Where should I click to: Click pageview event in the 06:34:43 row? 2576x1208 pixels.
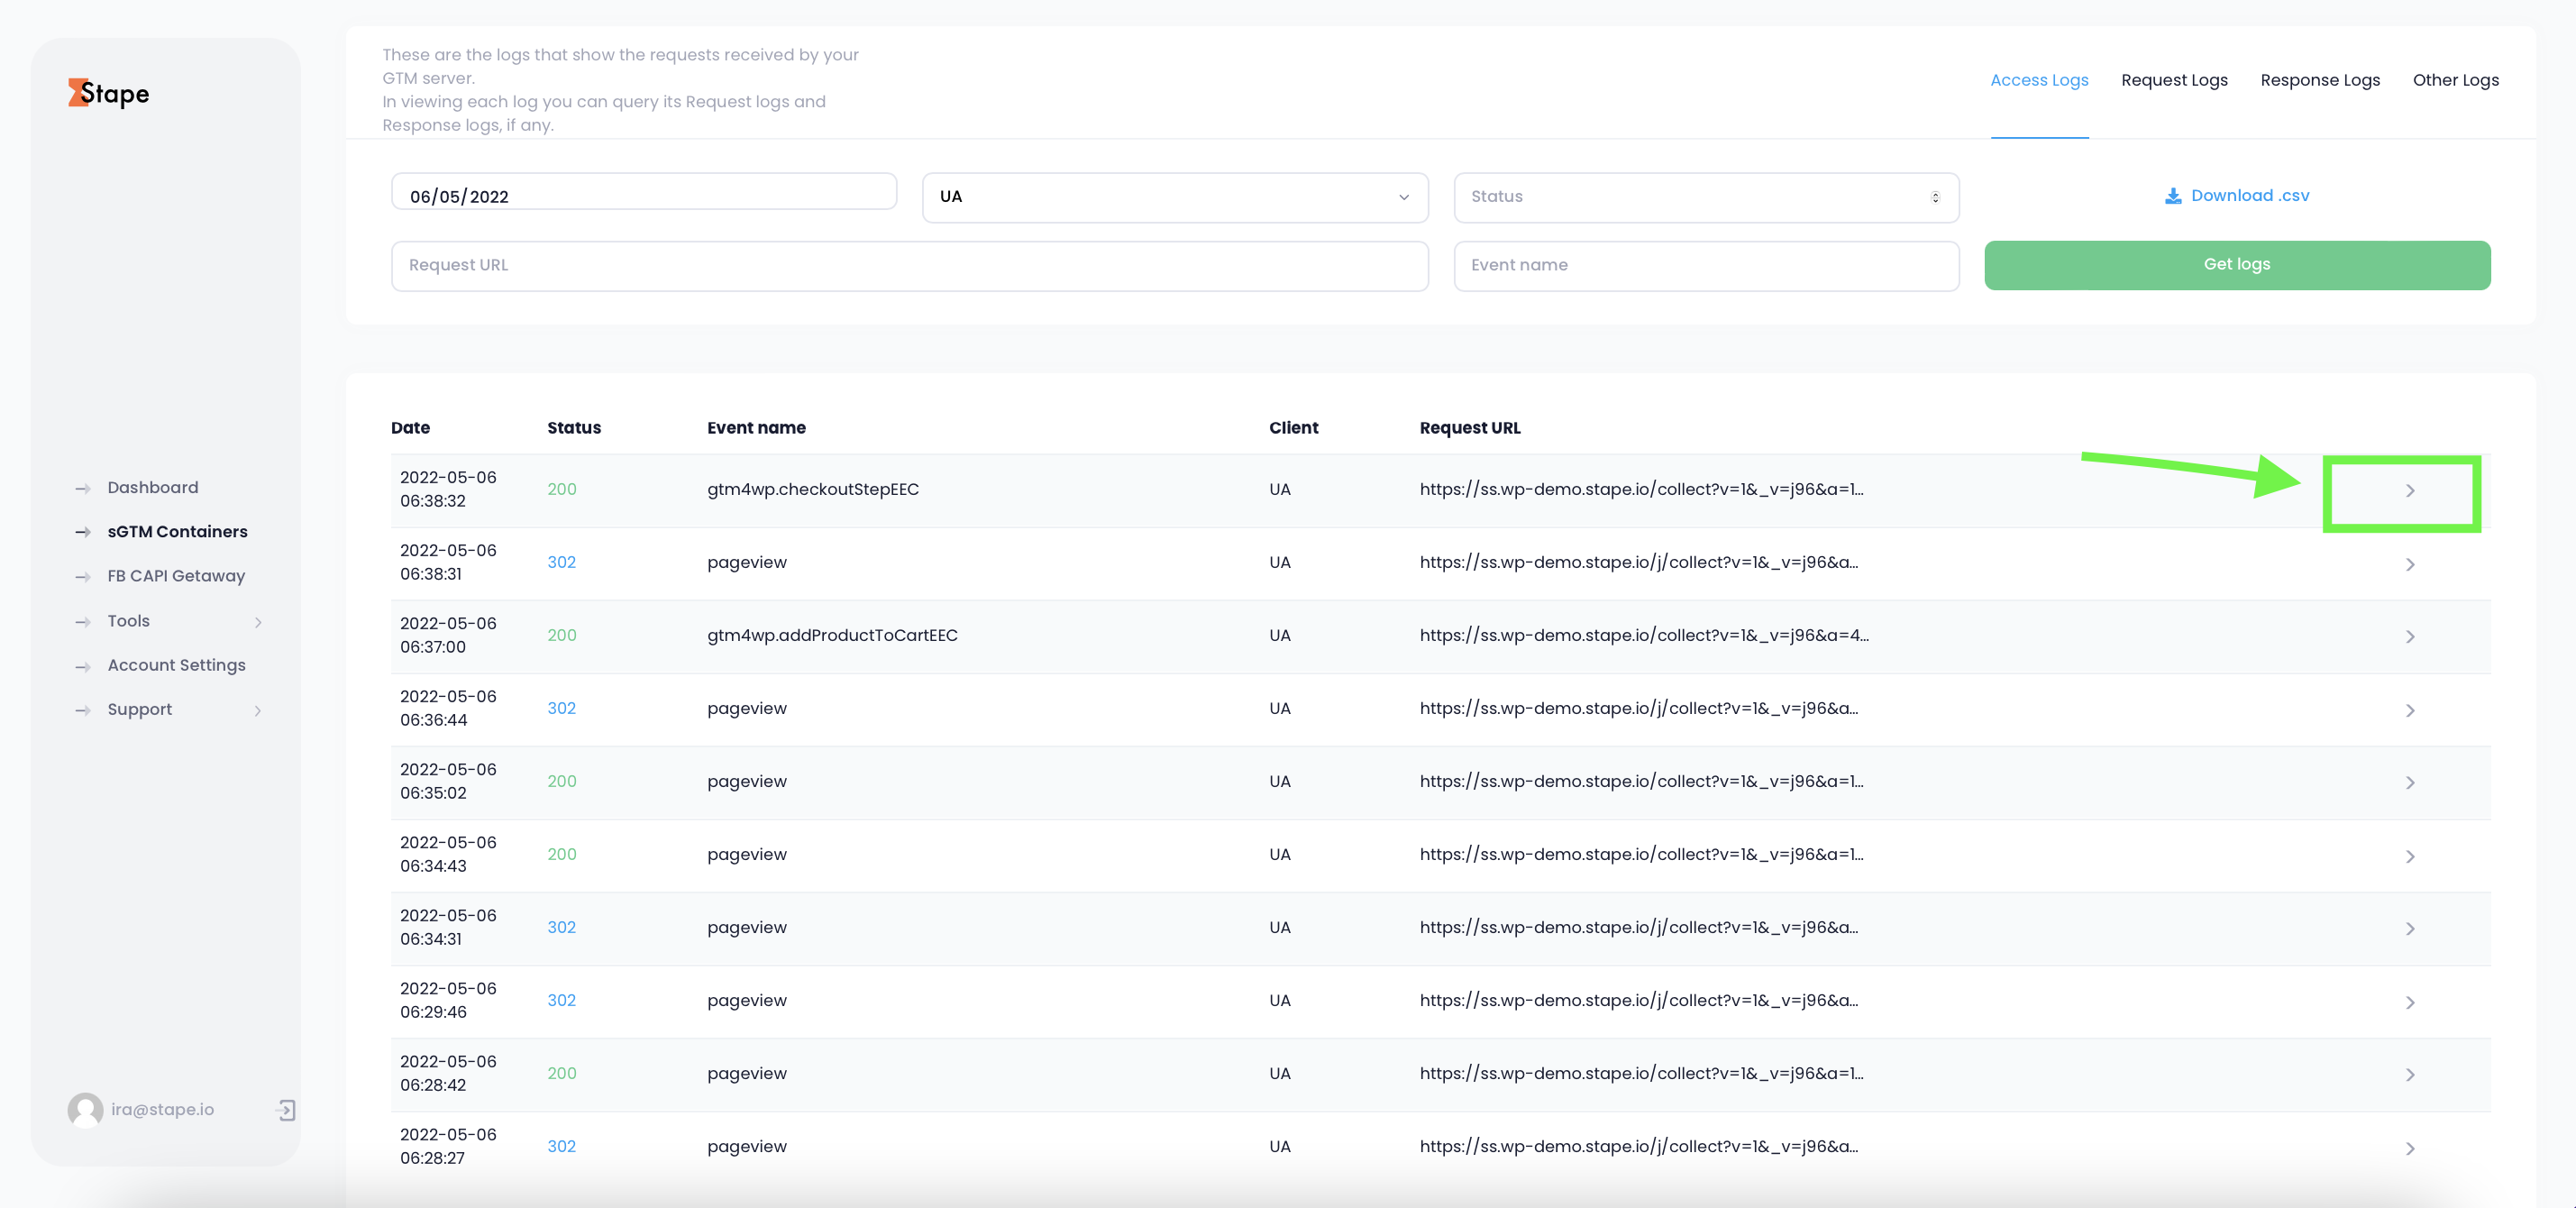746,855
